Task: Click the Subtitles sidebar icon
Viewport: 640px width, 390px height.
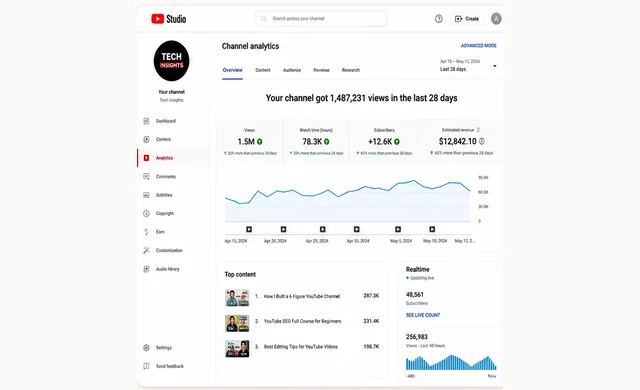Action: tap(146, 195)
